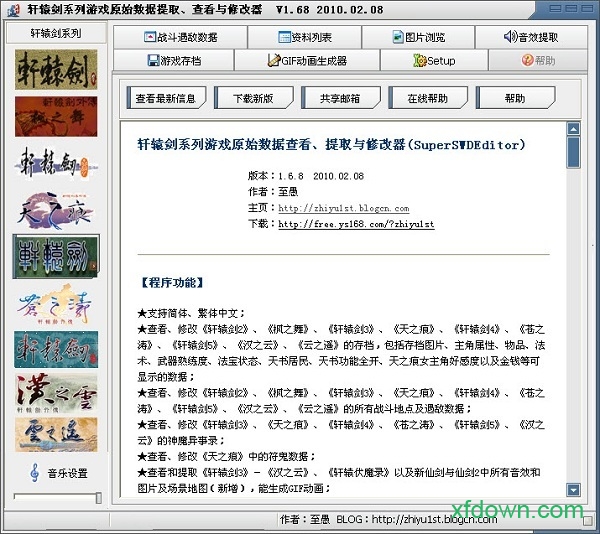Switch to the 资料列表 tab
Image resolution: width=600 pixels, height=534 pixels.
[306, 37]
